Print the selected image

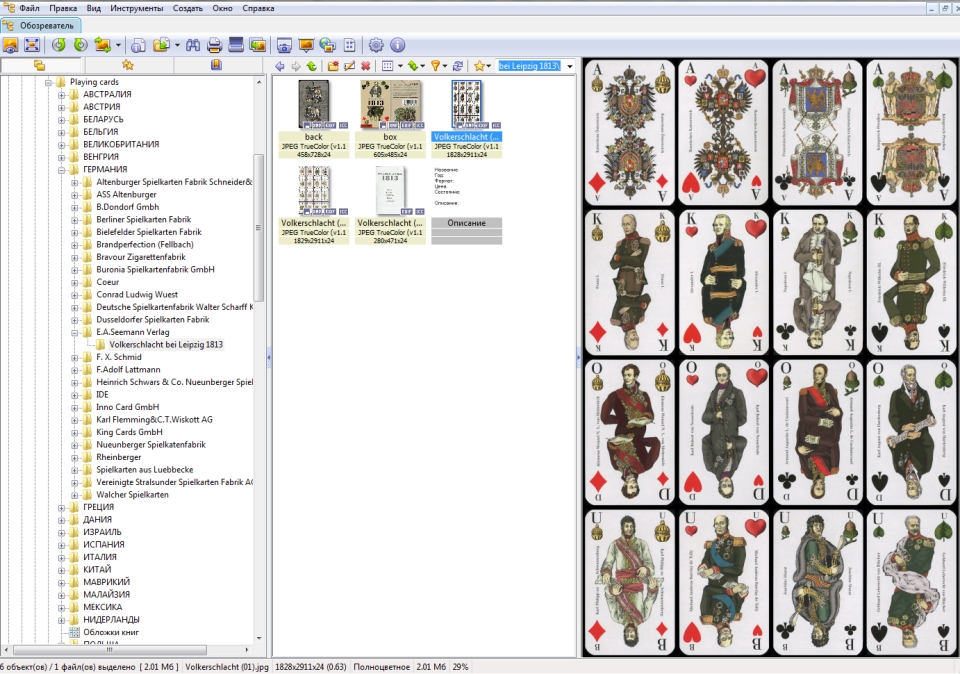click(214, 45)
